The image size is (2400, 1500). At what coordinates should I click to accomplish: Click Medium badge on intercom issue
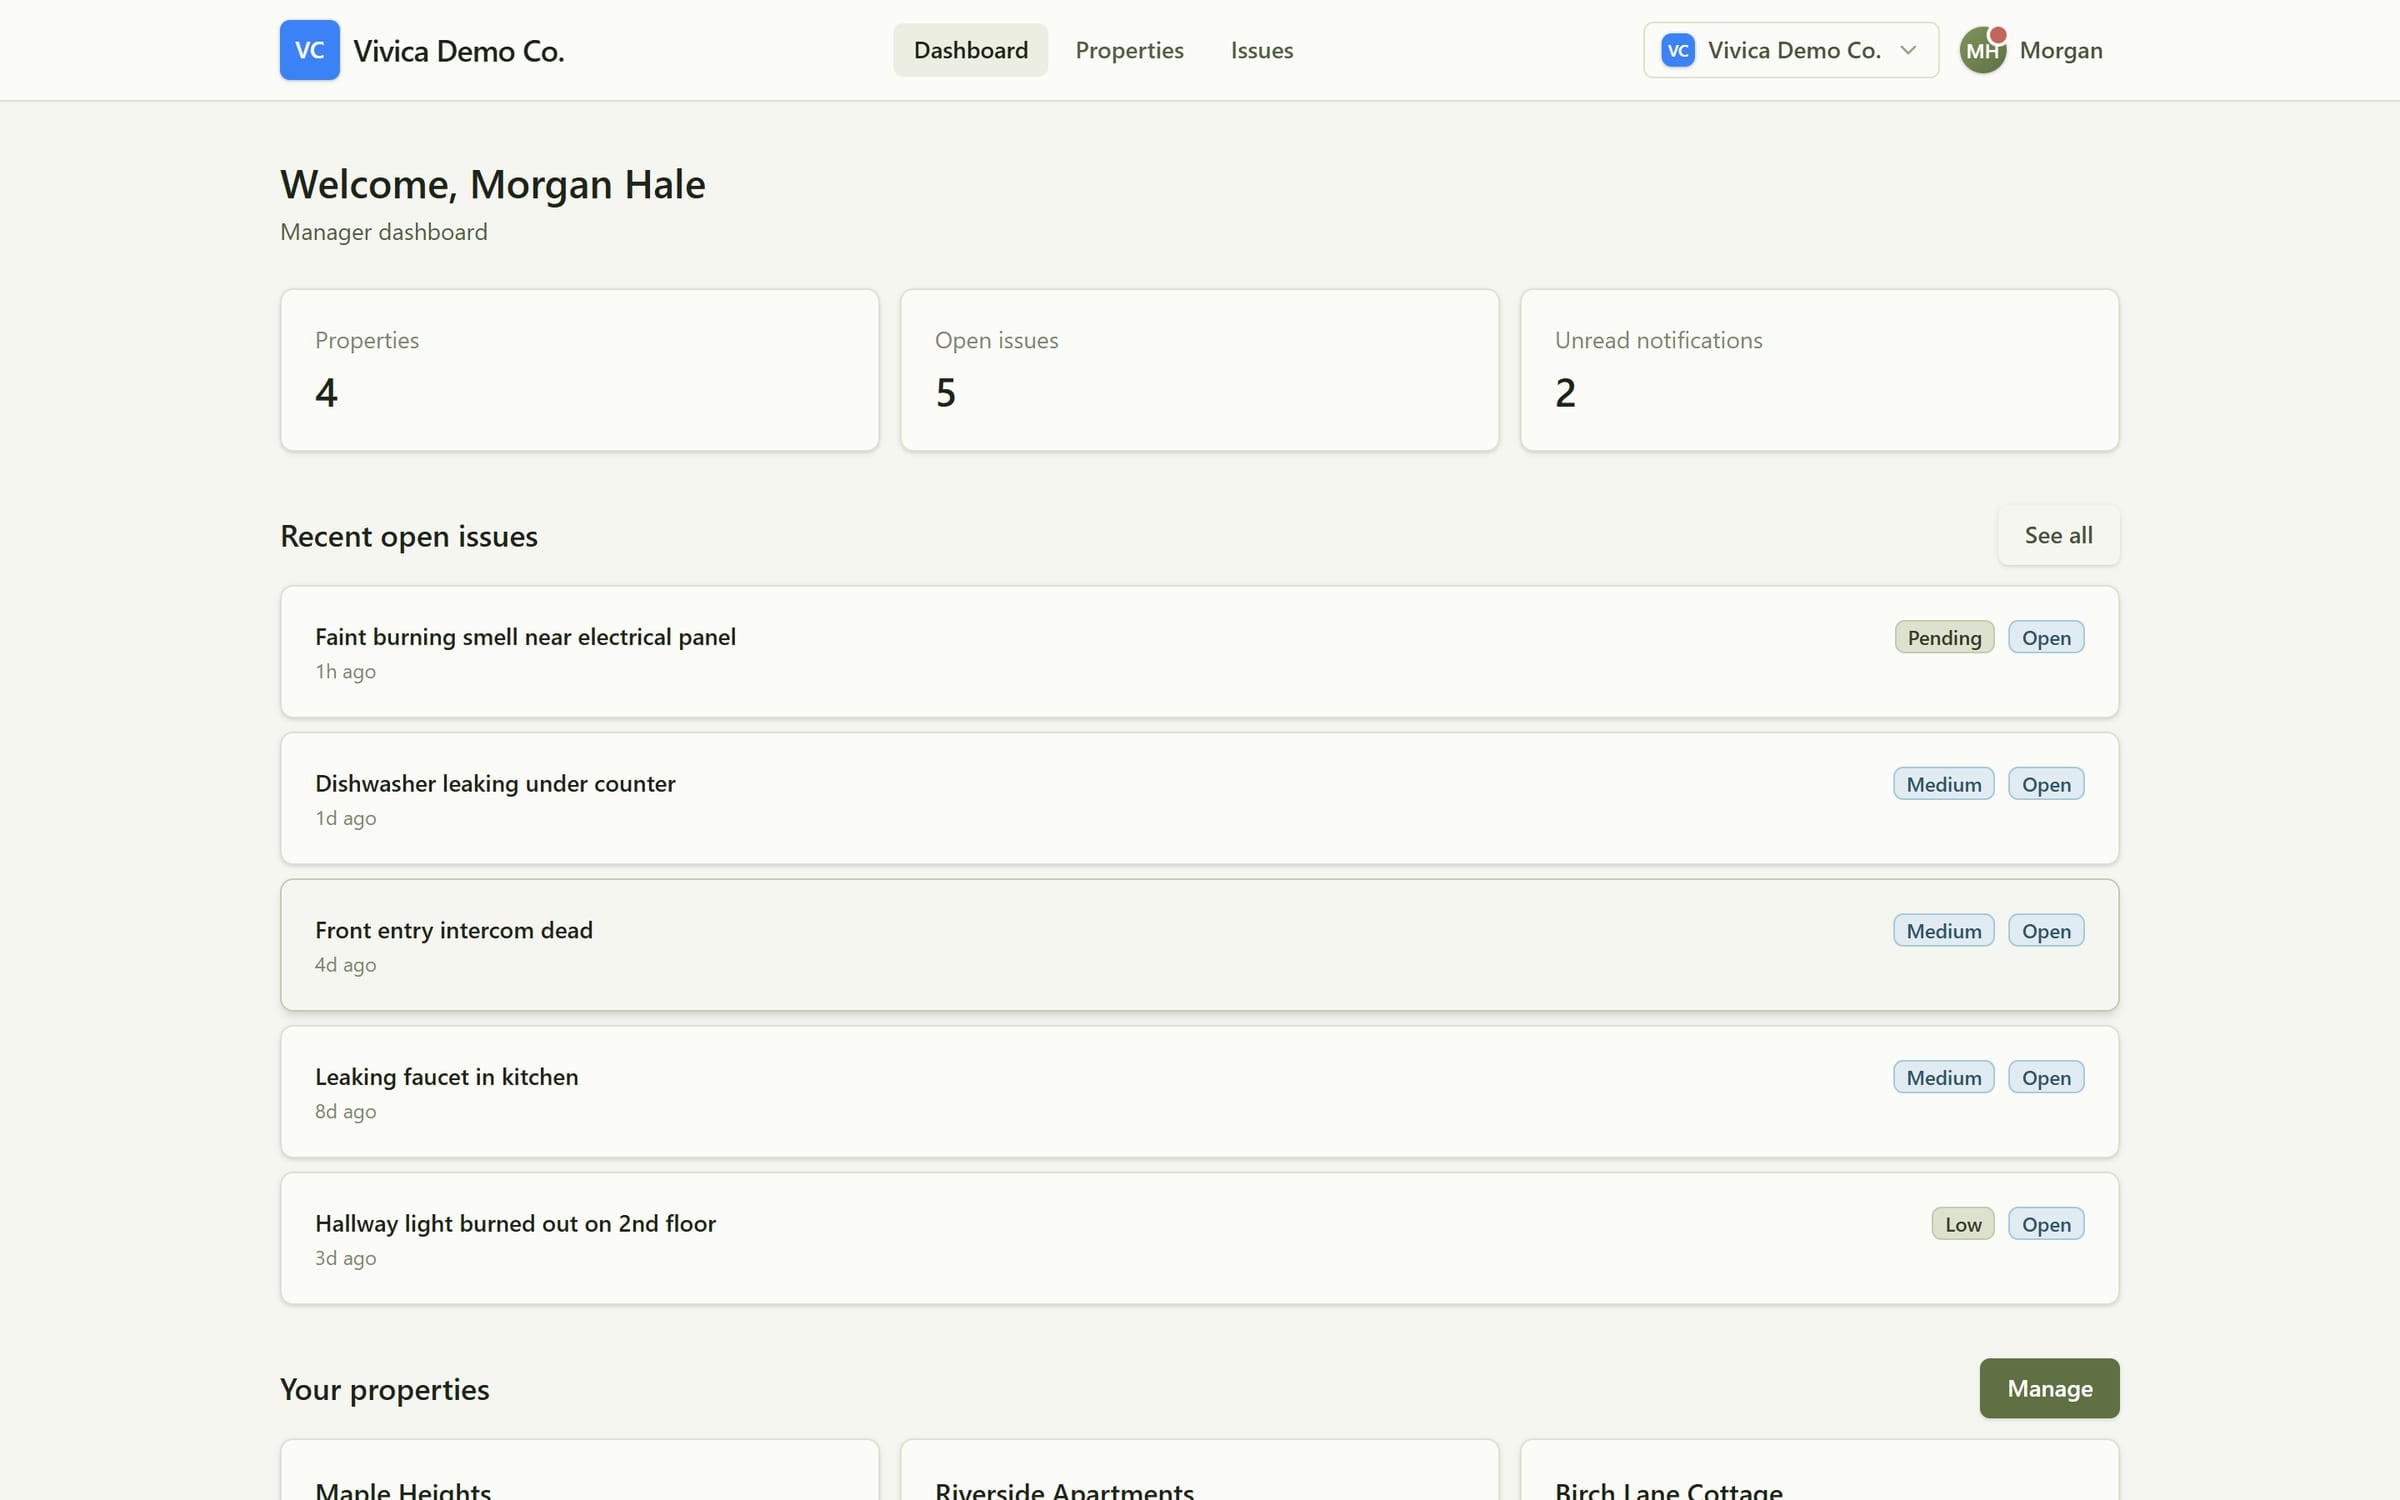coord(1943,931)
